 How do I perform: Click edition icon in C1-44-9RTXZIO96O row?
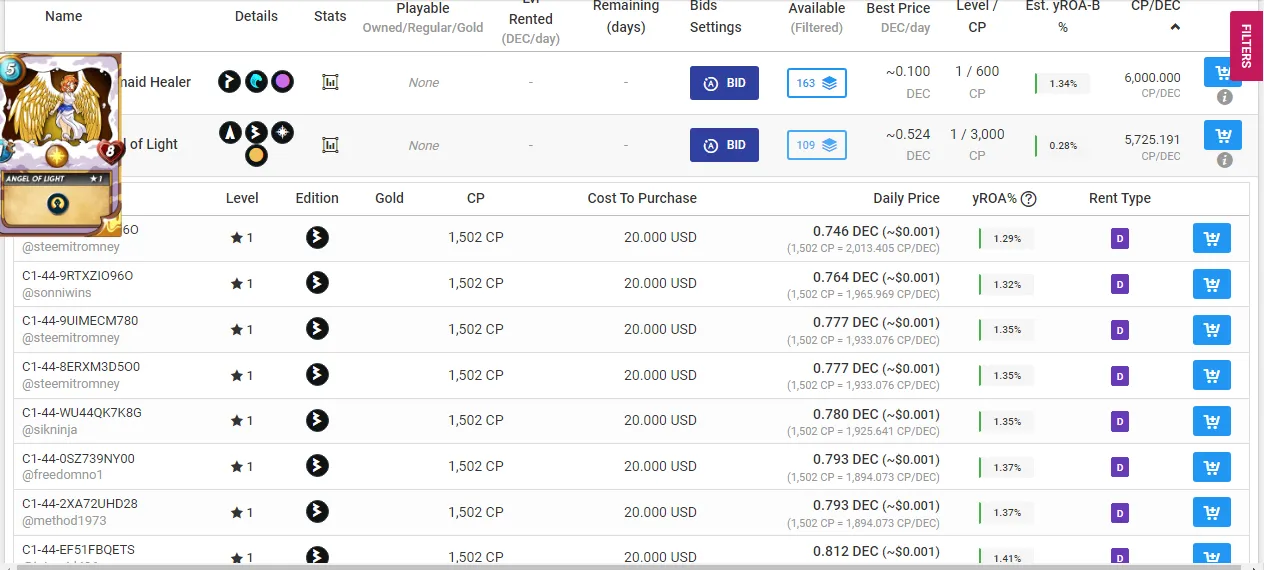coord(317,283)
